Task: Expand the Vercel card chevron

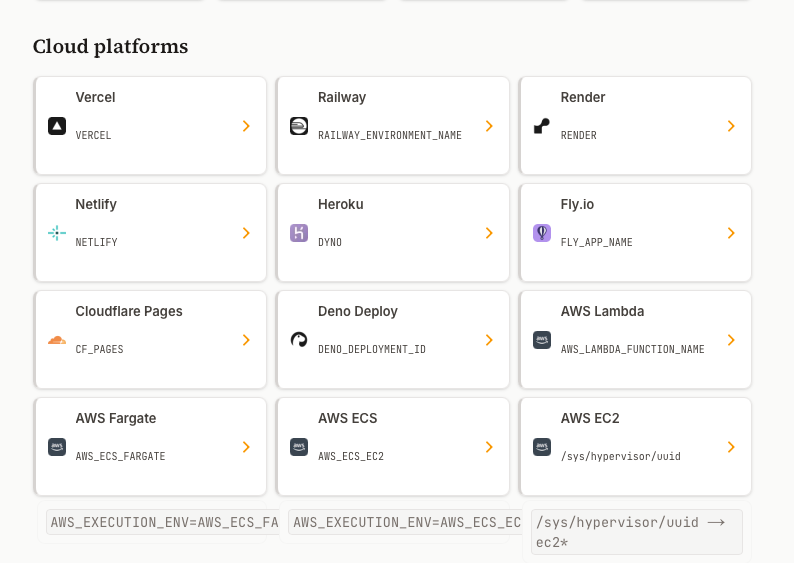Action: [246, 126]
